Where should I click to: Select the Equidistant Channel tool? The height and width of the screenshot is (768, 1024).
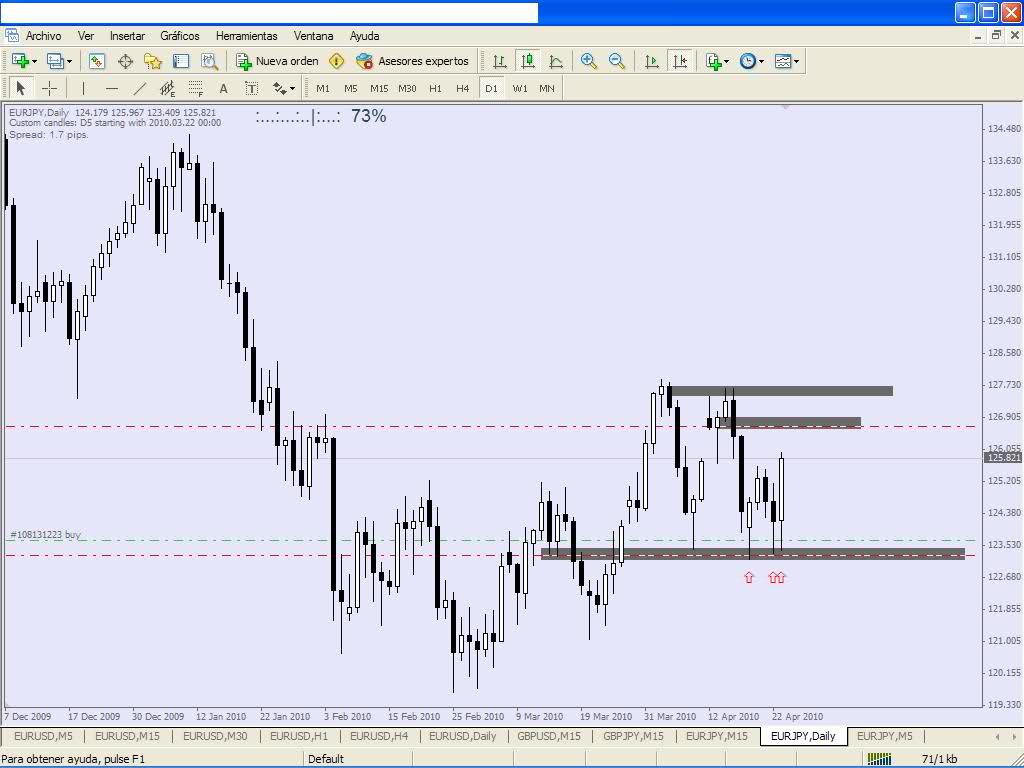[x=168, y=88]
